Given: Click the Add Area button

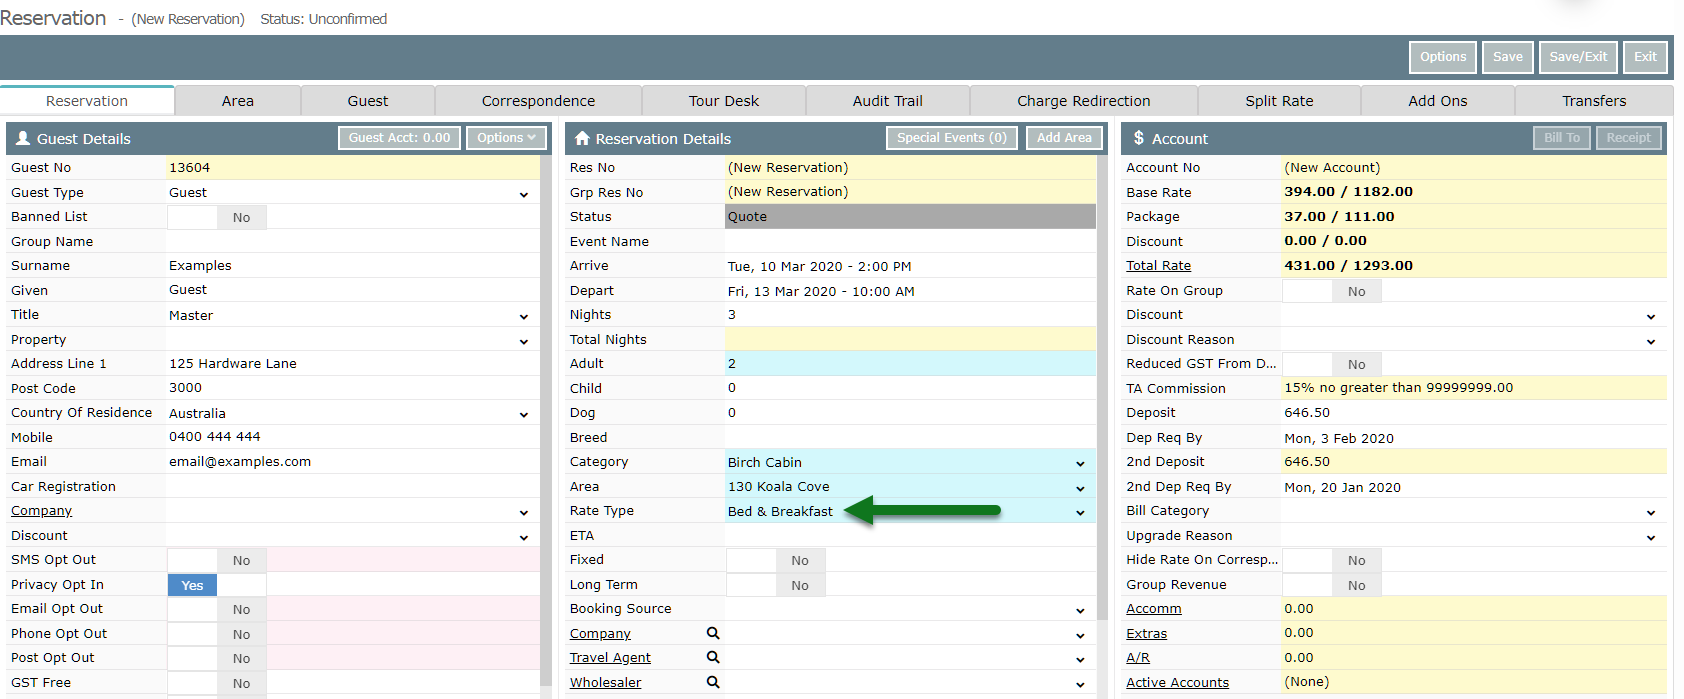Looking at the screenshot, I should click(x=1064, y=138).
